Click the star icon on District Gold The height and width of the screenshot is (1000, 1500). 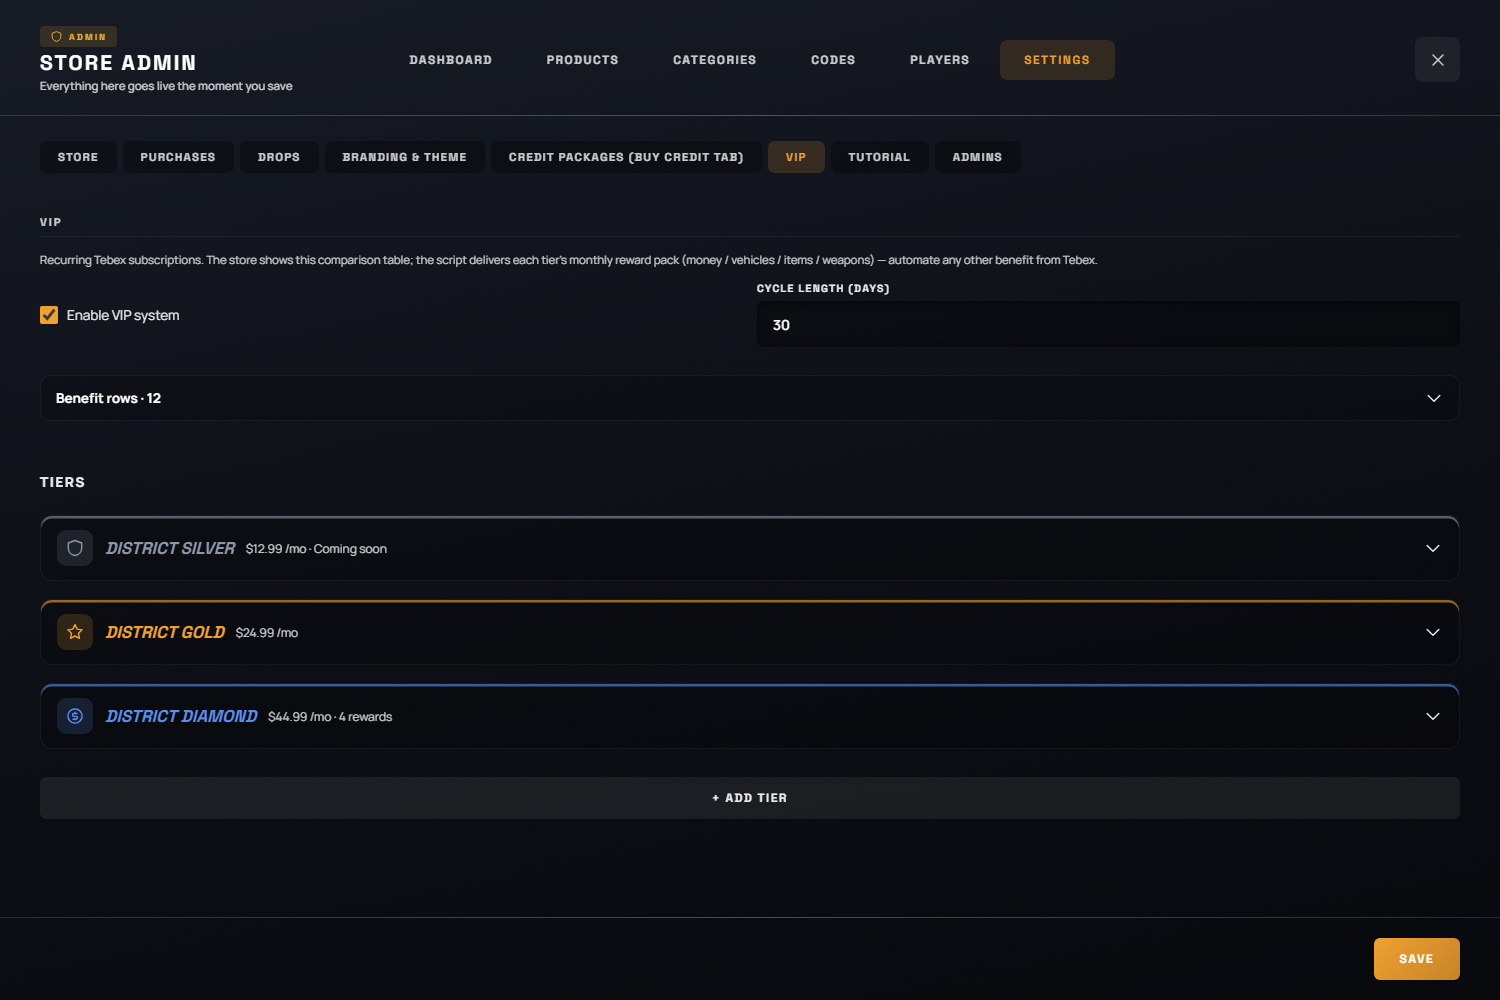click(75, 632)
